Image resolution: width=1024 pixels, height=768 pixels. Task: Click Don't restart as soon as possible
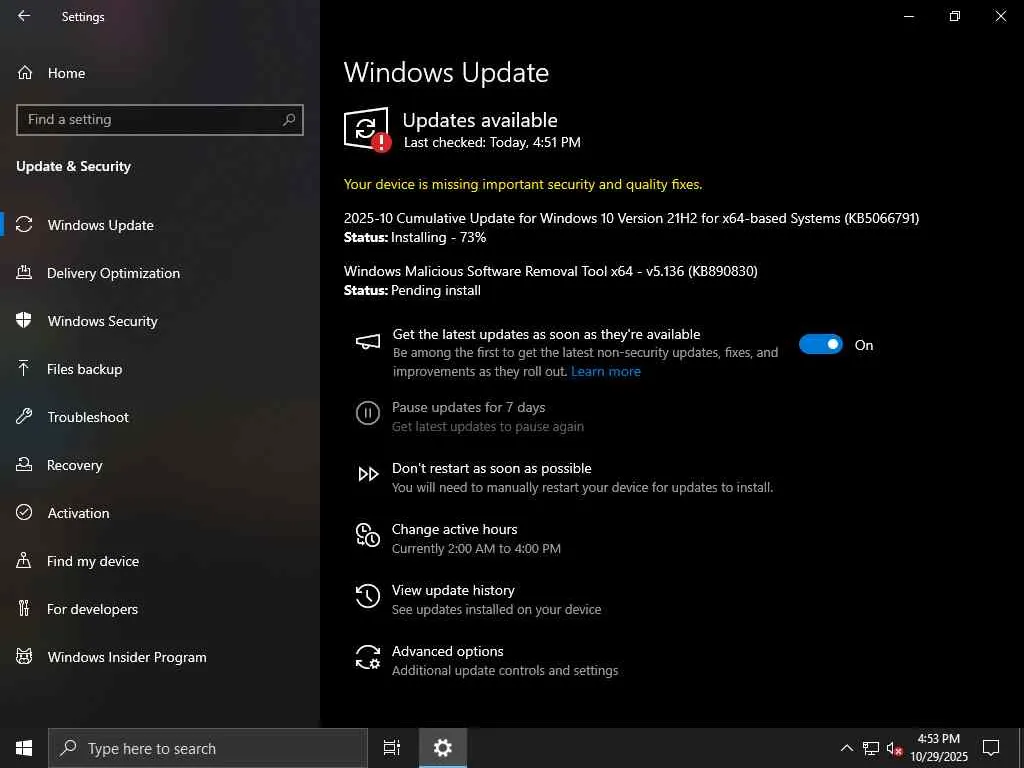coord(491,468)
